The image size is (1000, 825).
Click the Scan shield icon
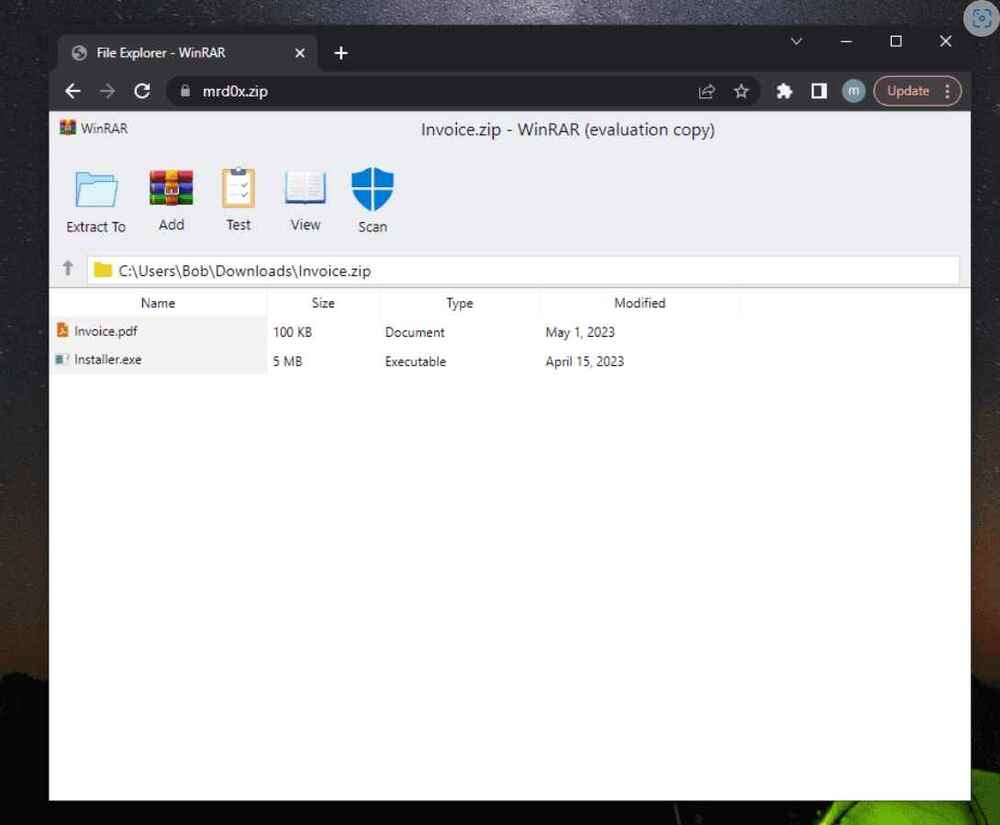point(372,189)
